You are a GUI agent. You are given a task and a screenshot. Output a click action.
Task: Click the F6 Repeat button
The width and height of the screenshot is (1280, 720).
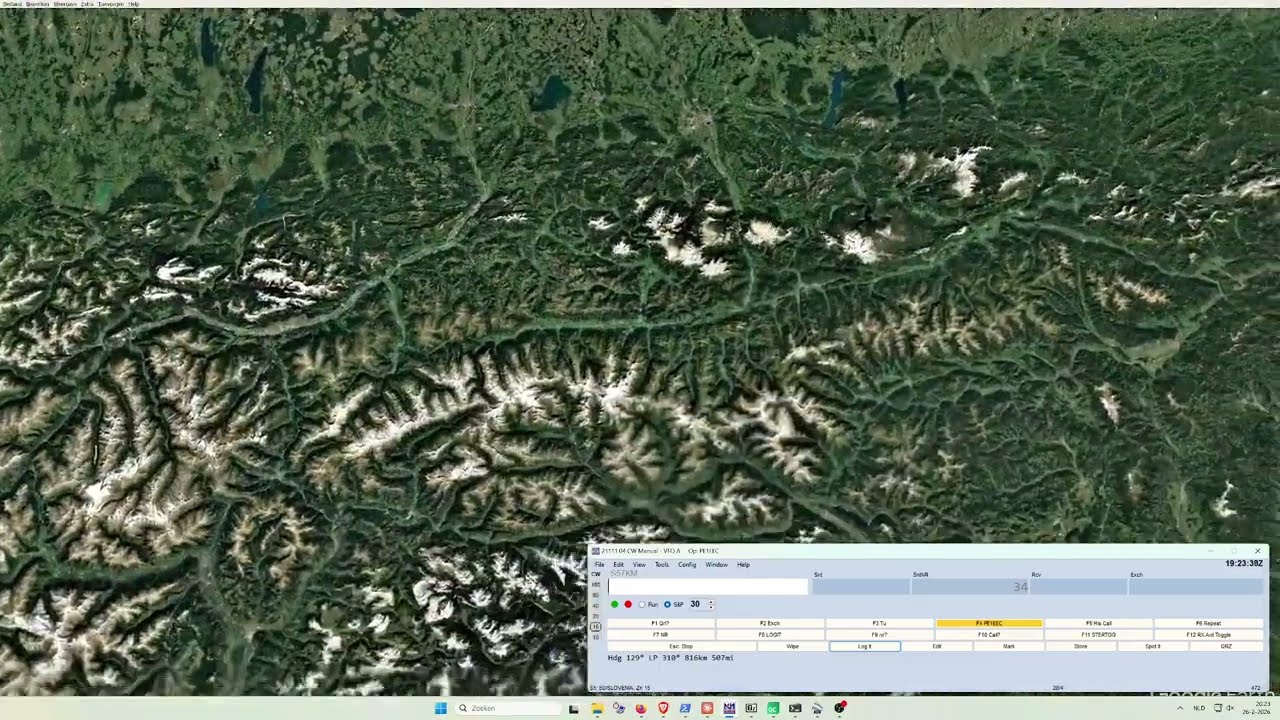coord(1208,623)
